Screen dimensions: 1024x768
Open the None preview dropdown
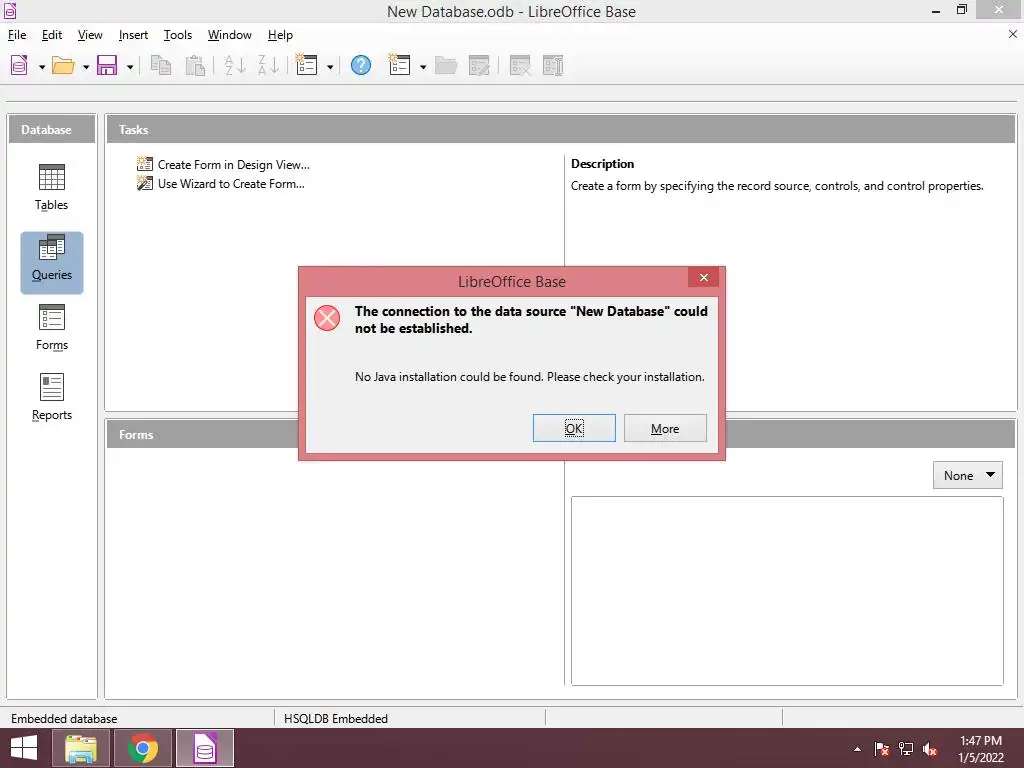(x=967, y=475)
